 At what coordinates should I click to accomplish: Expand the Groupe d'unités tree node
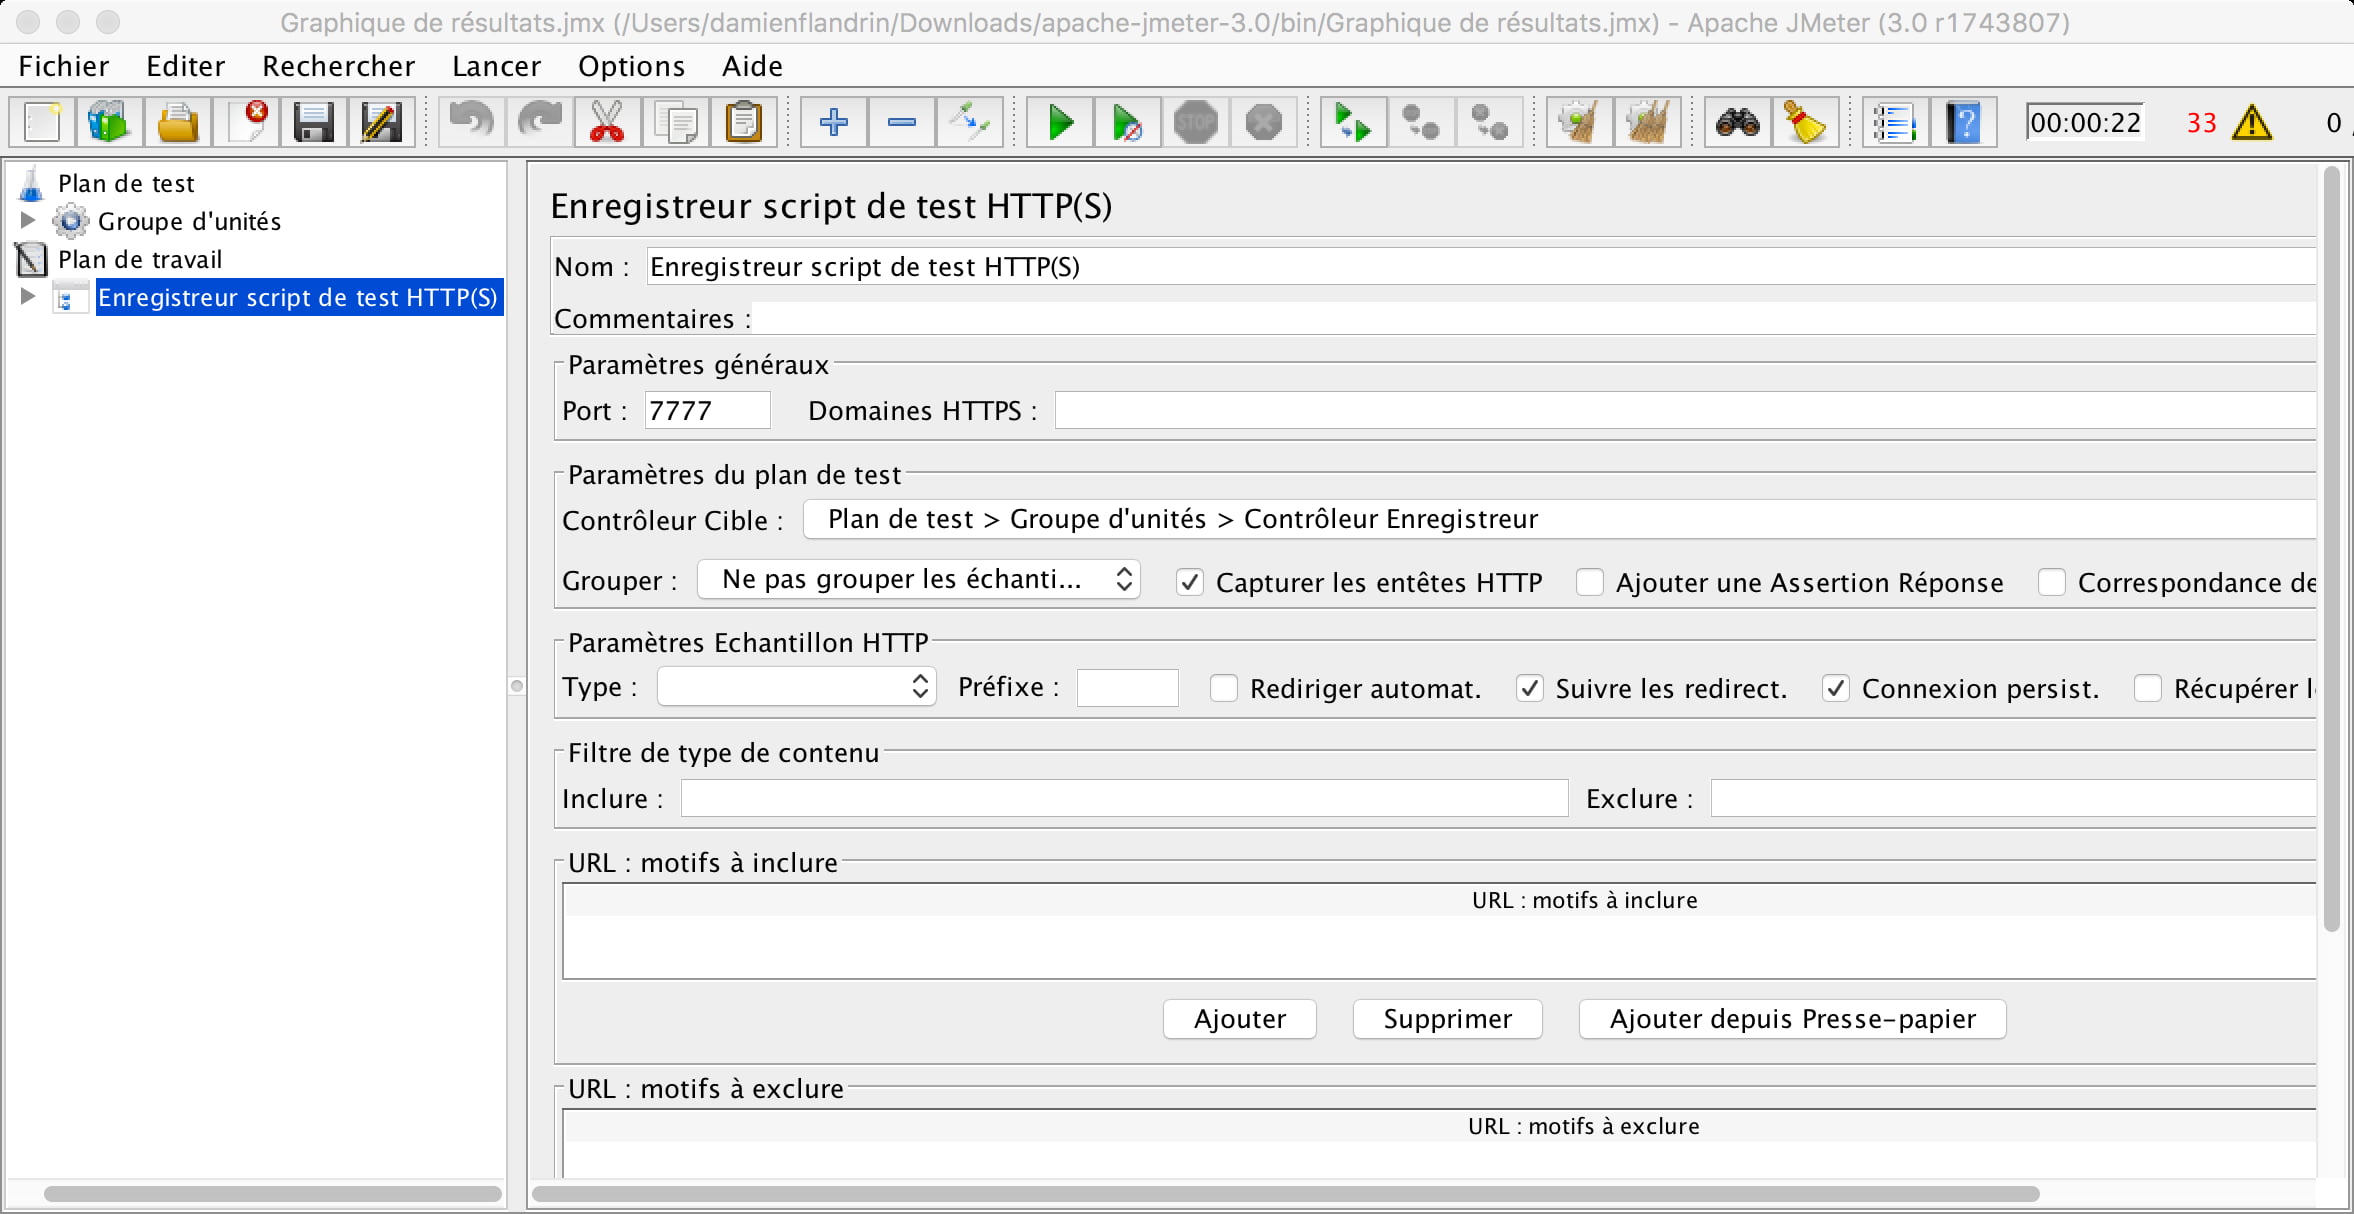[28, 220]
